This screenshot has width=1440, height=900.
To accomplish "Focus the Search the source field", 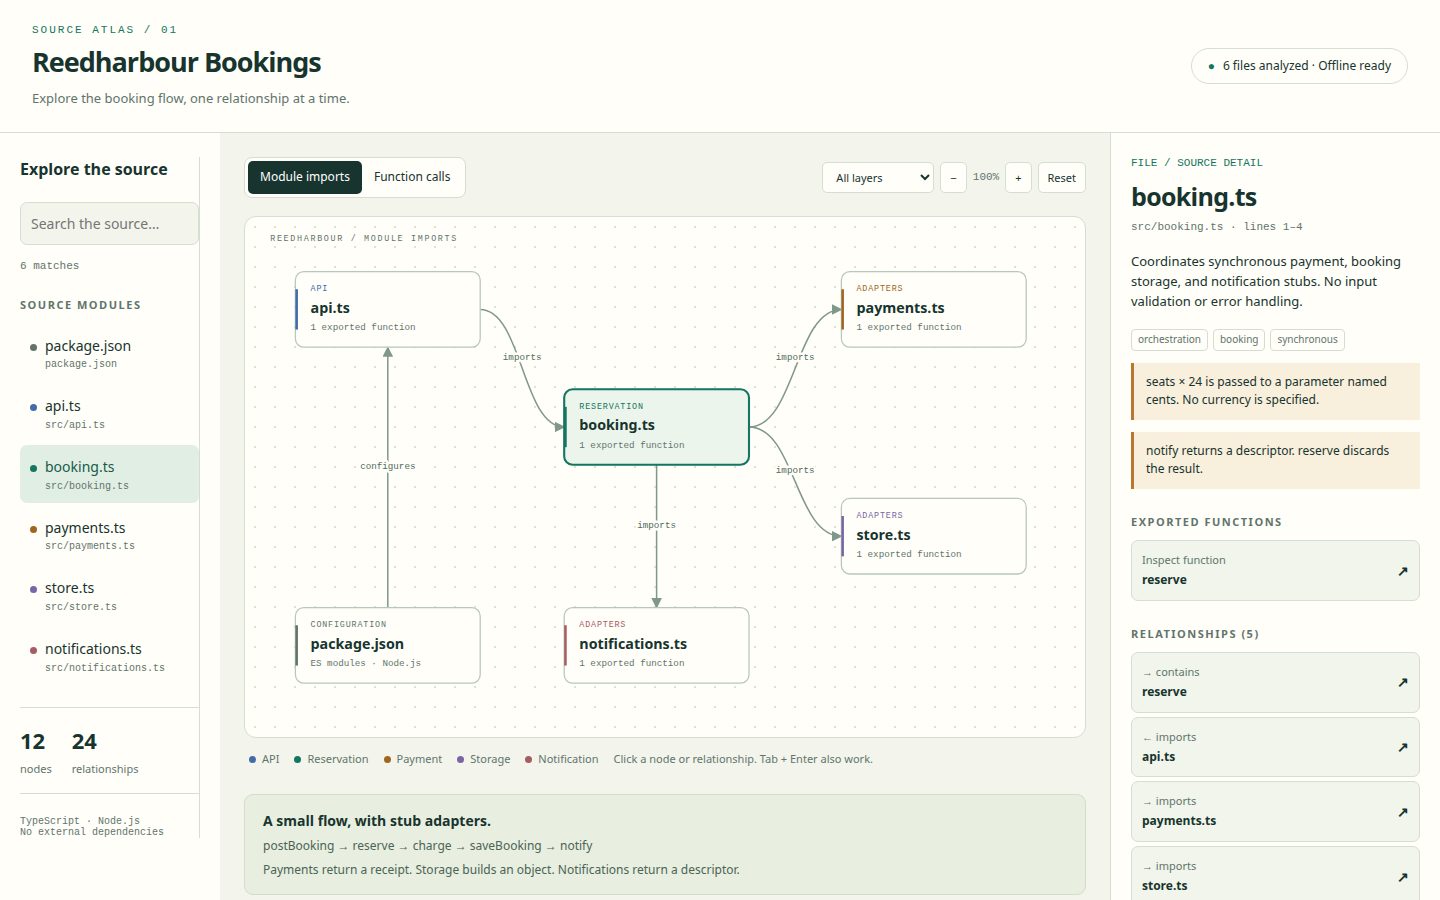I will 109,224.
